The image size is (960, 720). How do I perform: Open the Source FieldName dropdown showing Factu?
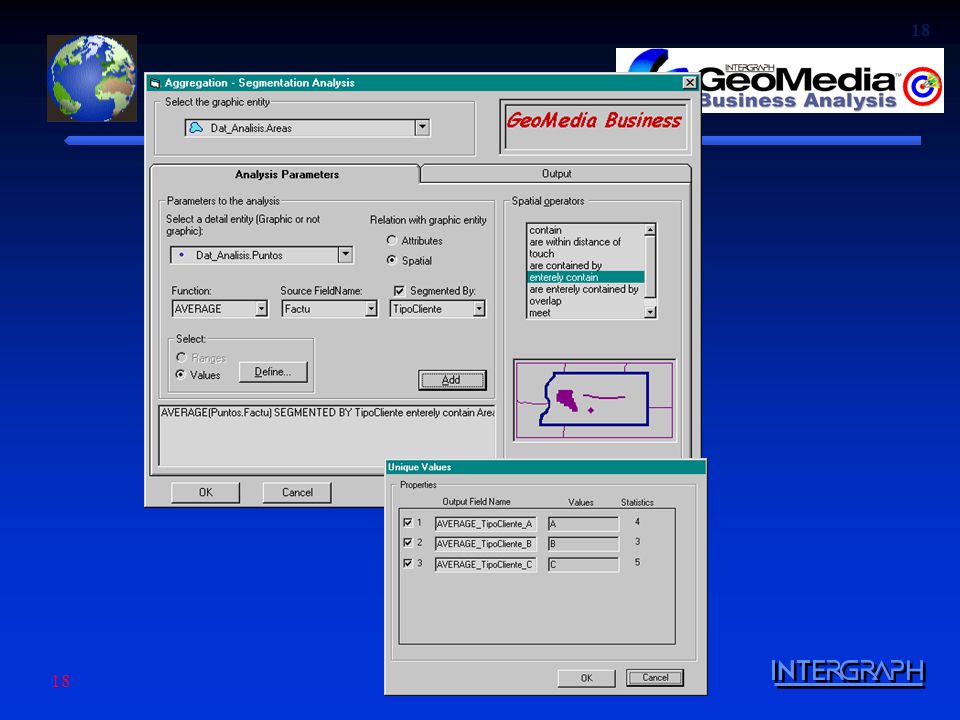(371, 309)
